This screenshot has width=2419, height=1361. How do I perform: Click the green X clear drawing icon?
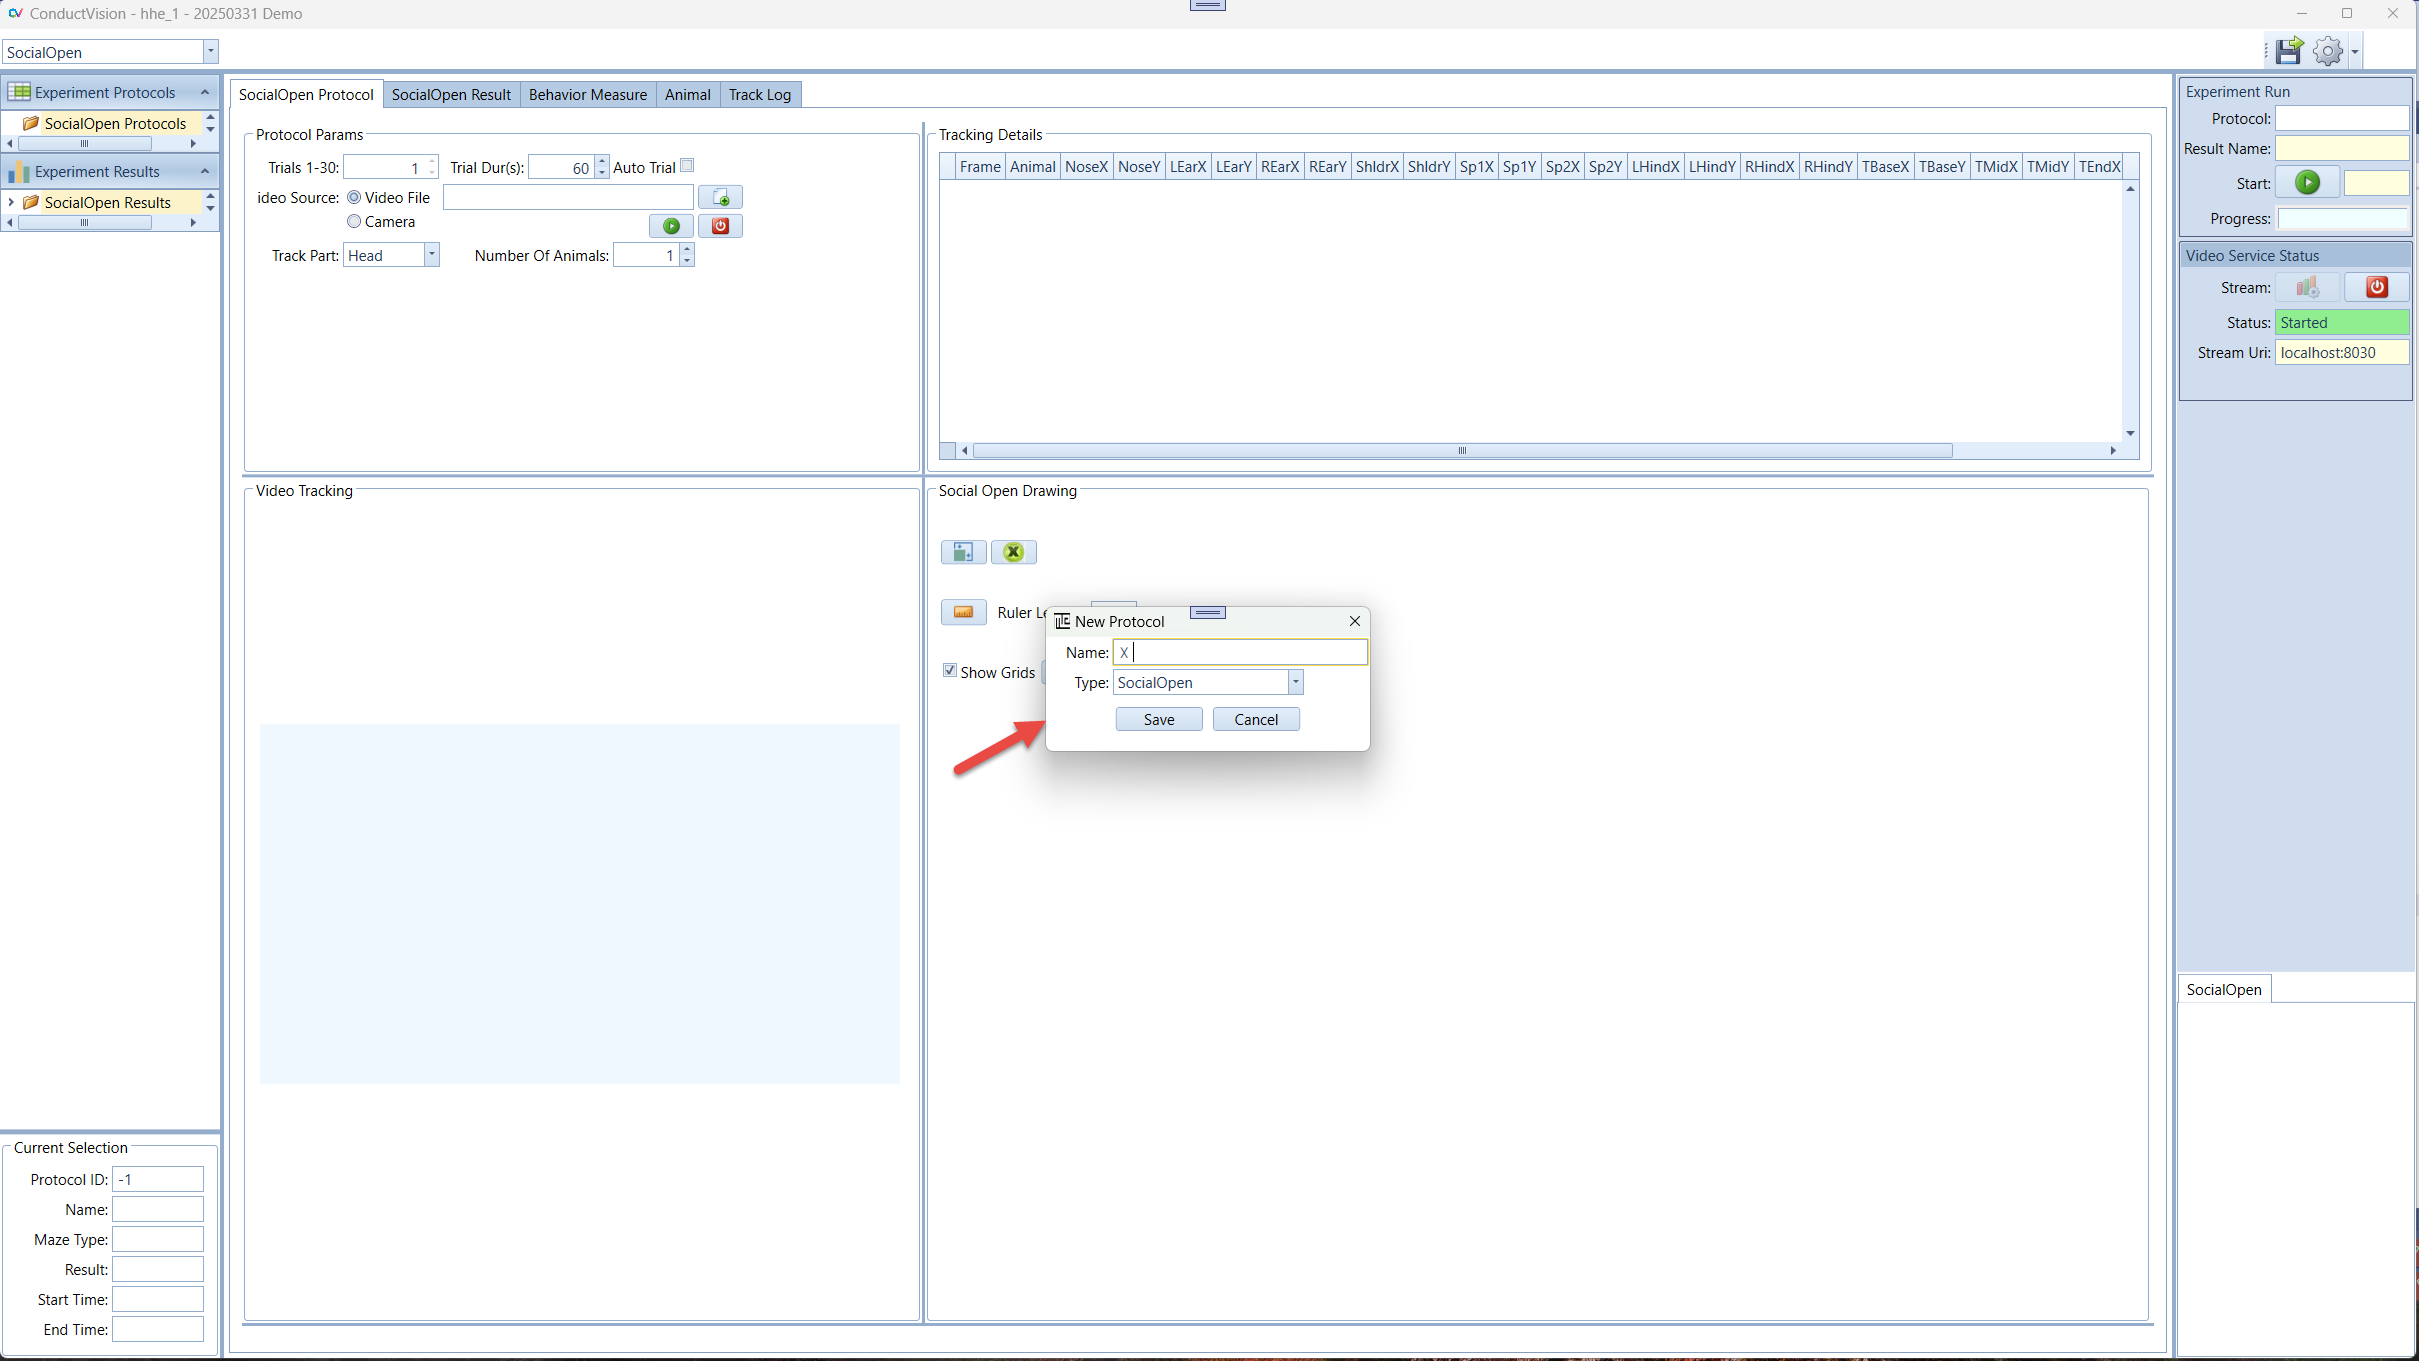(x=1013, y=552)
